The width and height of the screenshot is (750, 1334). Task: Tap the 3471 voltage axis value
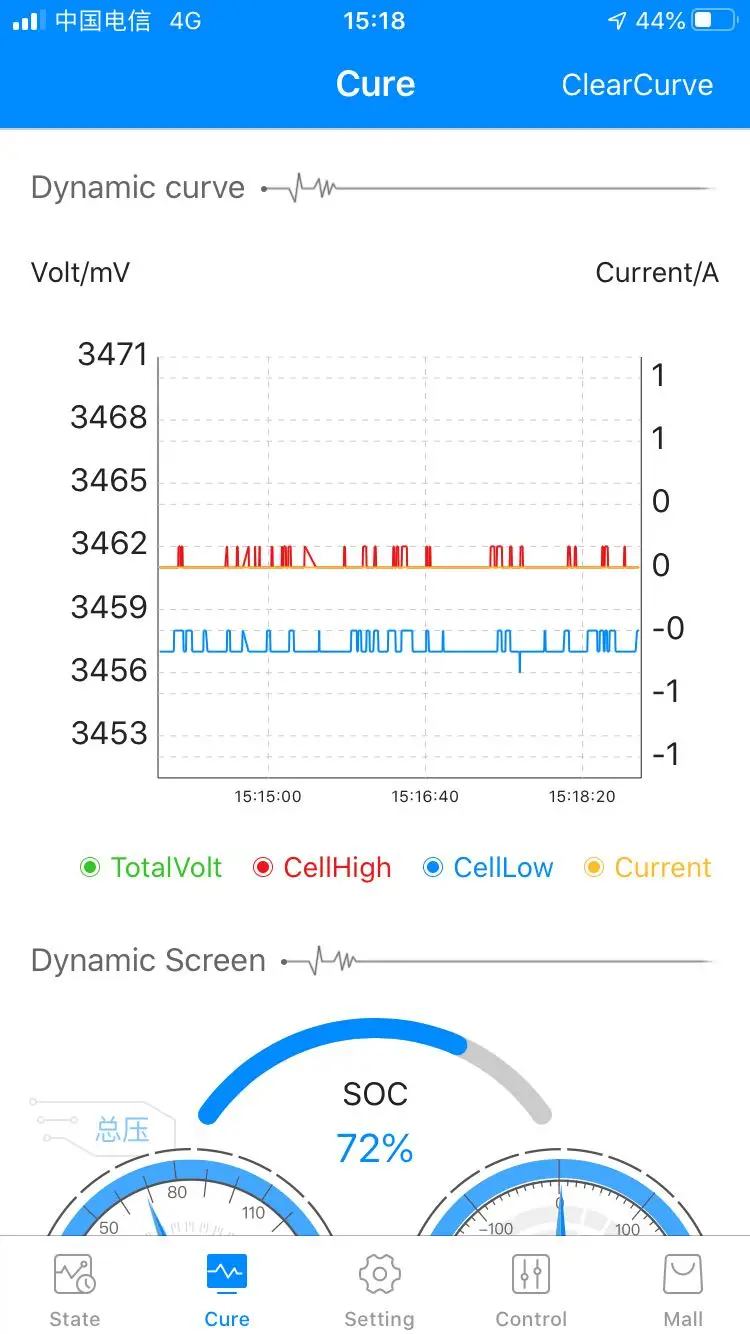[x=112, y=354]
